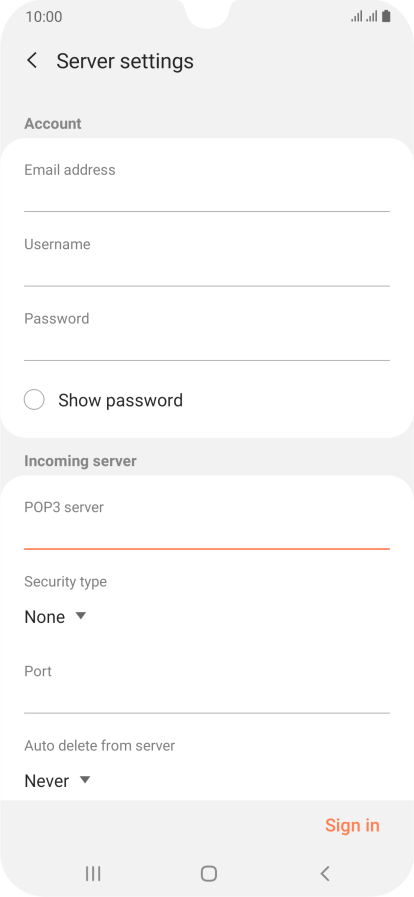The image size is (414, 897).
Task: Open the Security type dropdown arrow
Action: click(x=81, y=616)
